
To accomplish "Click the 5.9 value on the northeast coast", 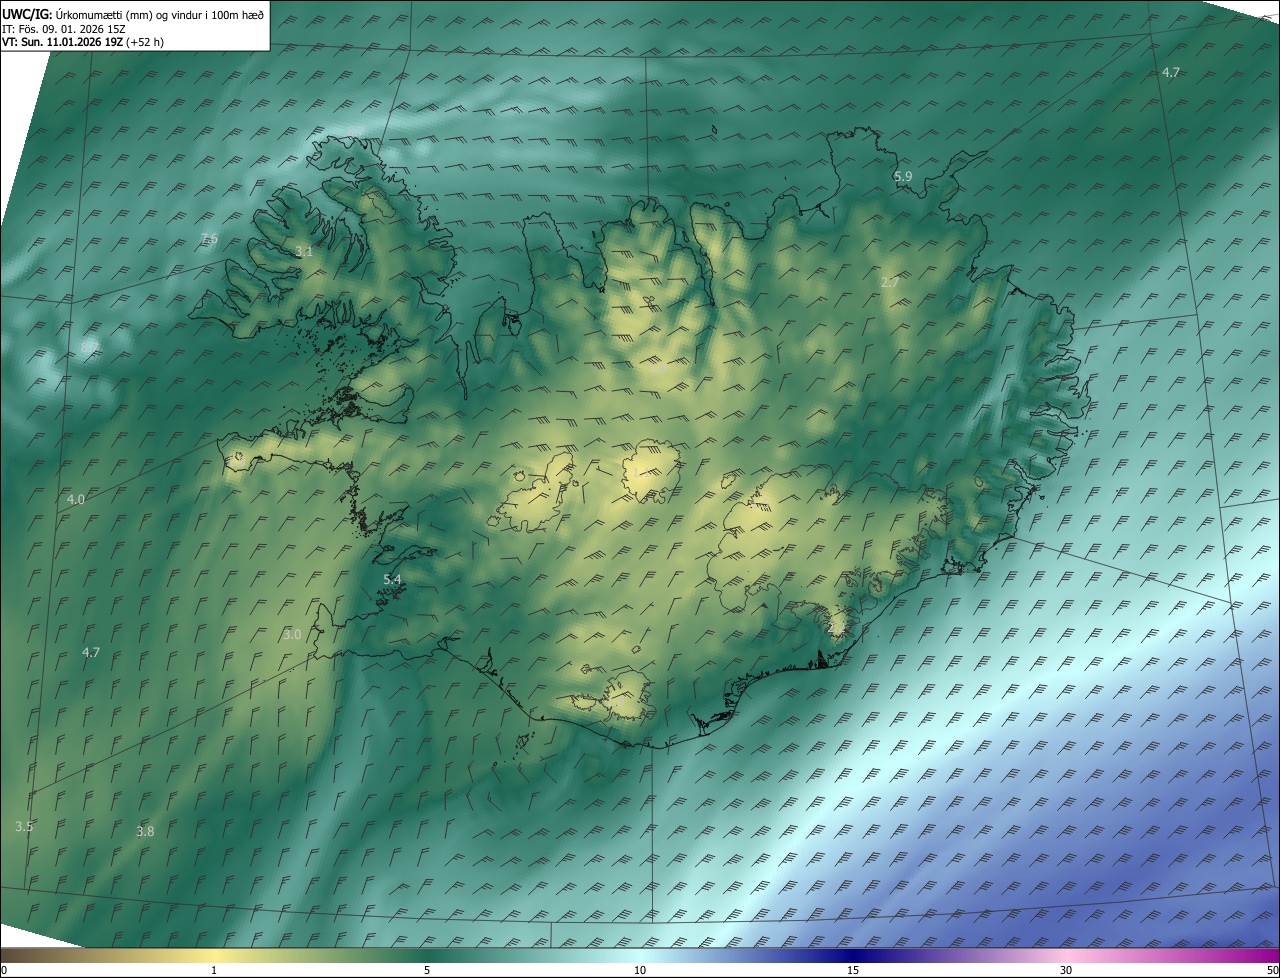I will point(903,177).
